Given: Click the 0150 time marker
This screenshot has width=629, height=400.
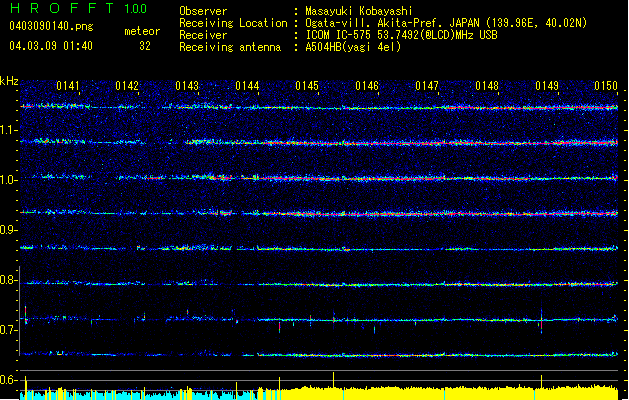Looking at the screenshot, I should (606, 86).
